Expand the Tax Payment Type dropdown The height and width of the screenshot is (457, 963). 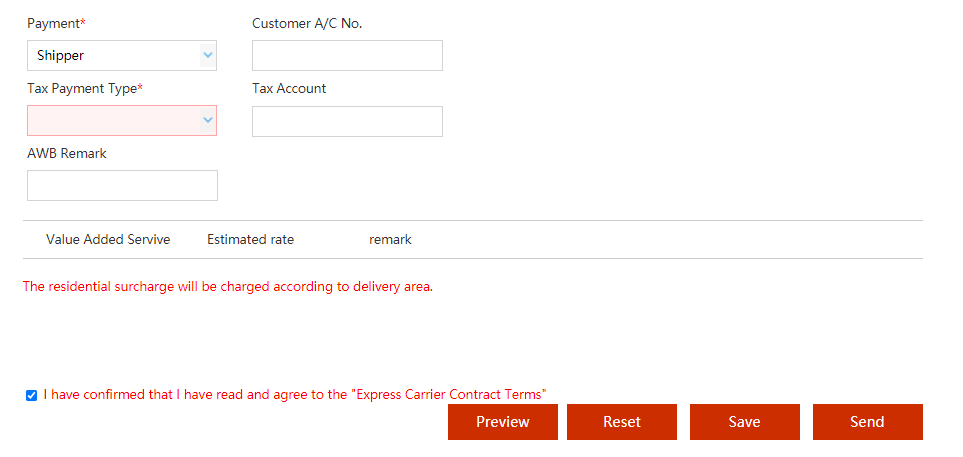point(122,120)
